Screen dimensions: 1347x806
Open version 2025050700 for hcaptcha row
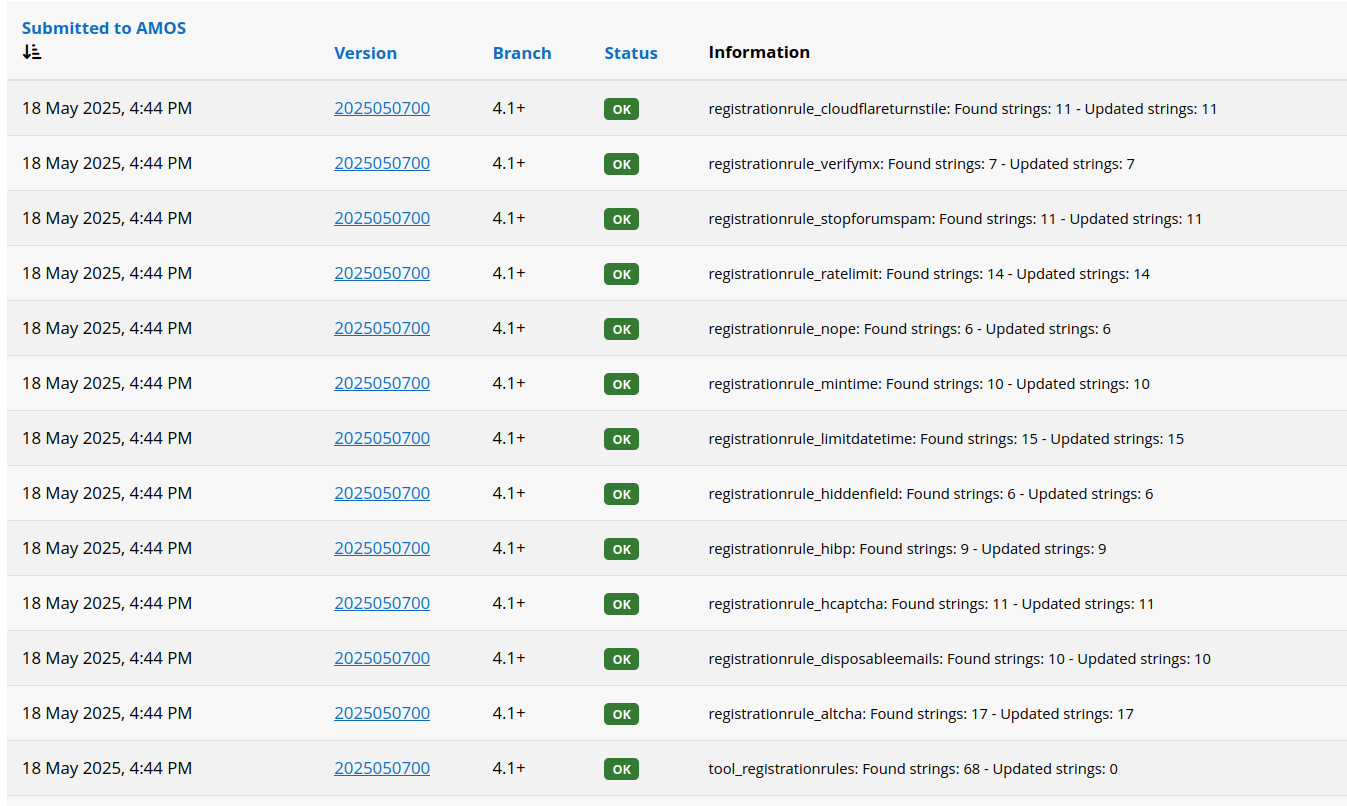[x=382, y=603]
